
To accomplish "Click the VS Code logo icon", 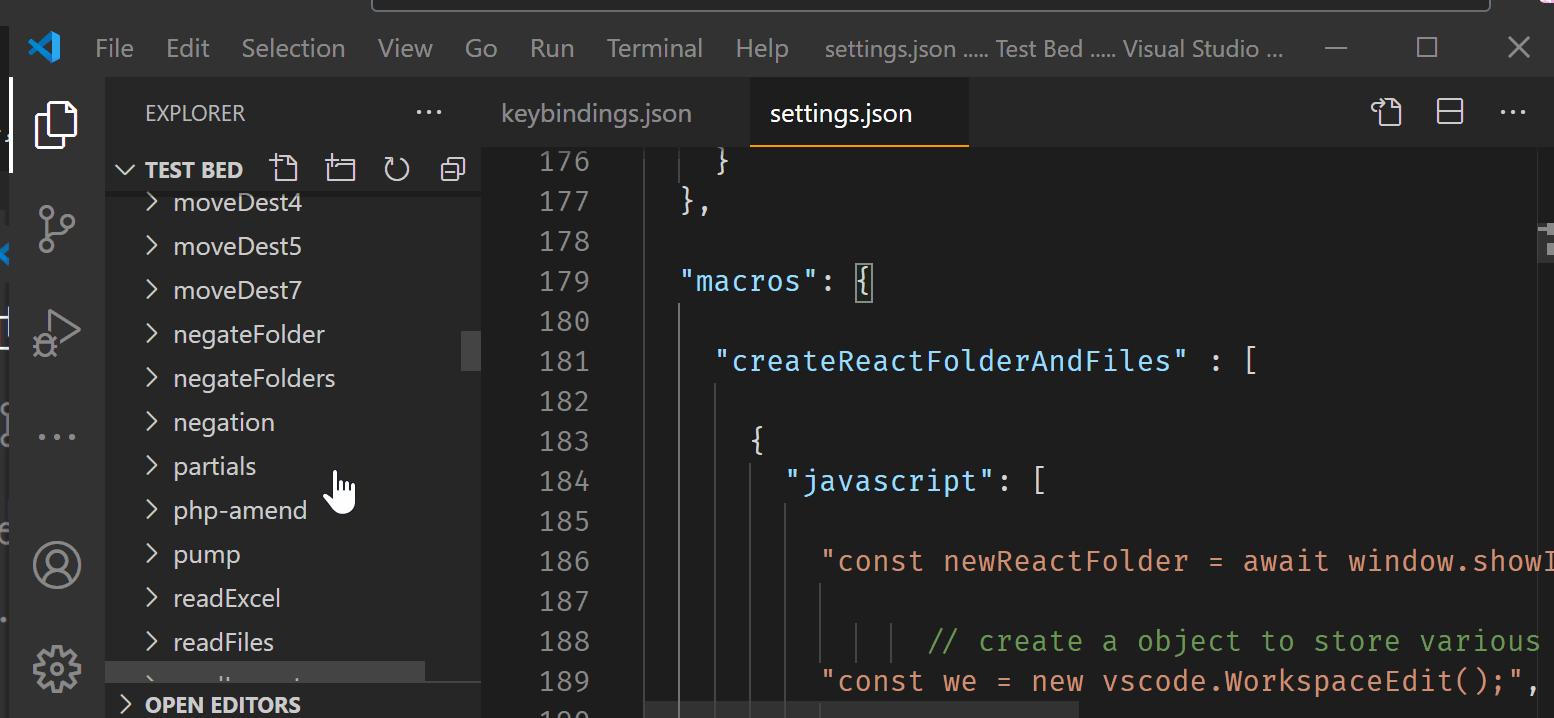I will (44, 47).
